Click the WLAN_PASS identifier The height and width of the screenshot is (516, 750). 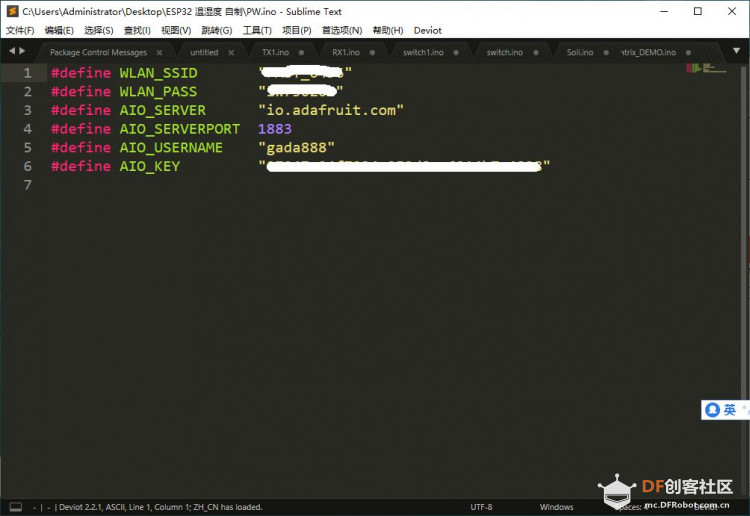[158, 91]
